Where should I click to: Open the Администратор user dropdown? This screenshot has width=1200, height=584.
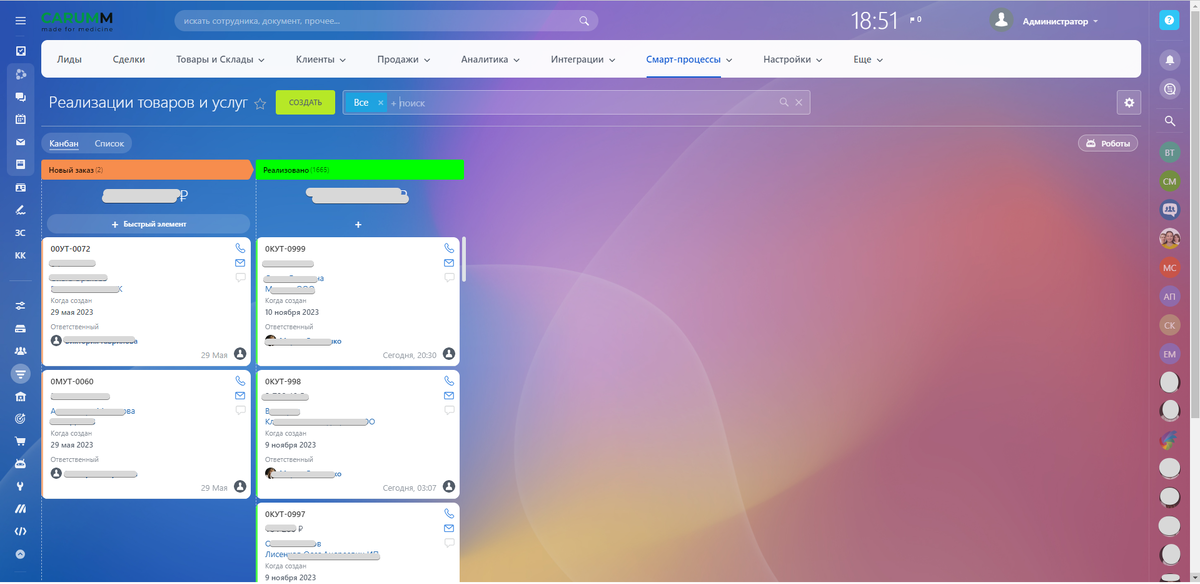(x=1060, y=21)
